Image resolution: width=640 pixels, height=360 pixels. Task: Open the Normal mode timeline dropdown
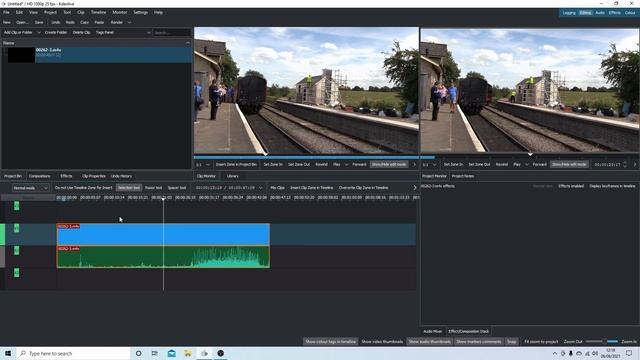coord(30,188)
